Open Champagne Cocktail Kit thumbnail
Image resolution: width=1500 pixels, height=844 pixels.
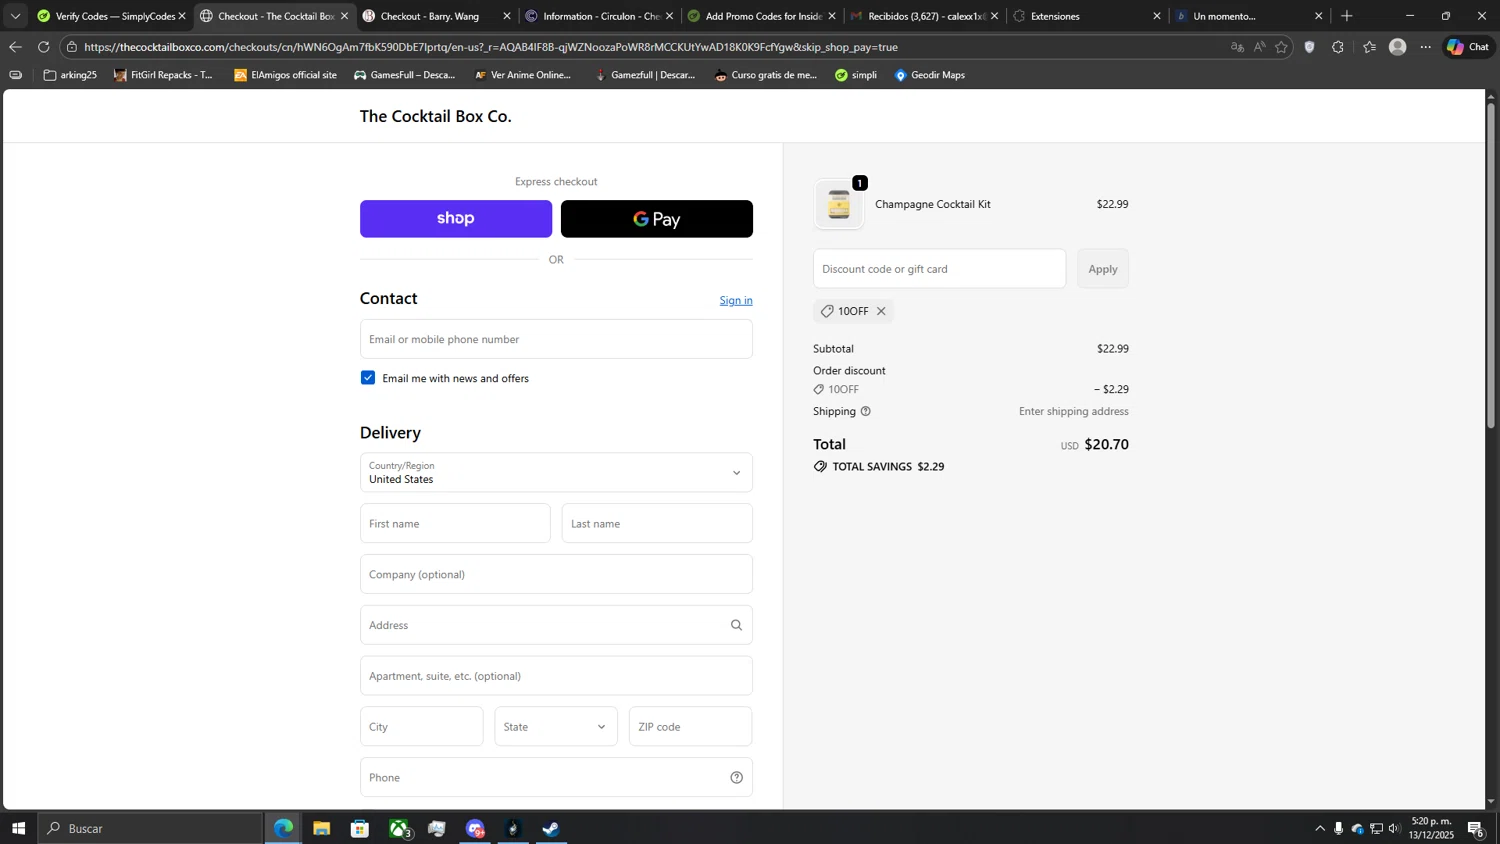tap(839, 205)
